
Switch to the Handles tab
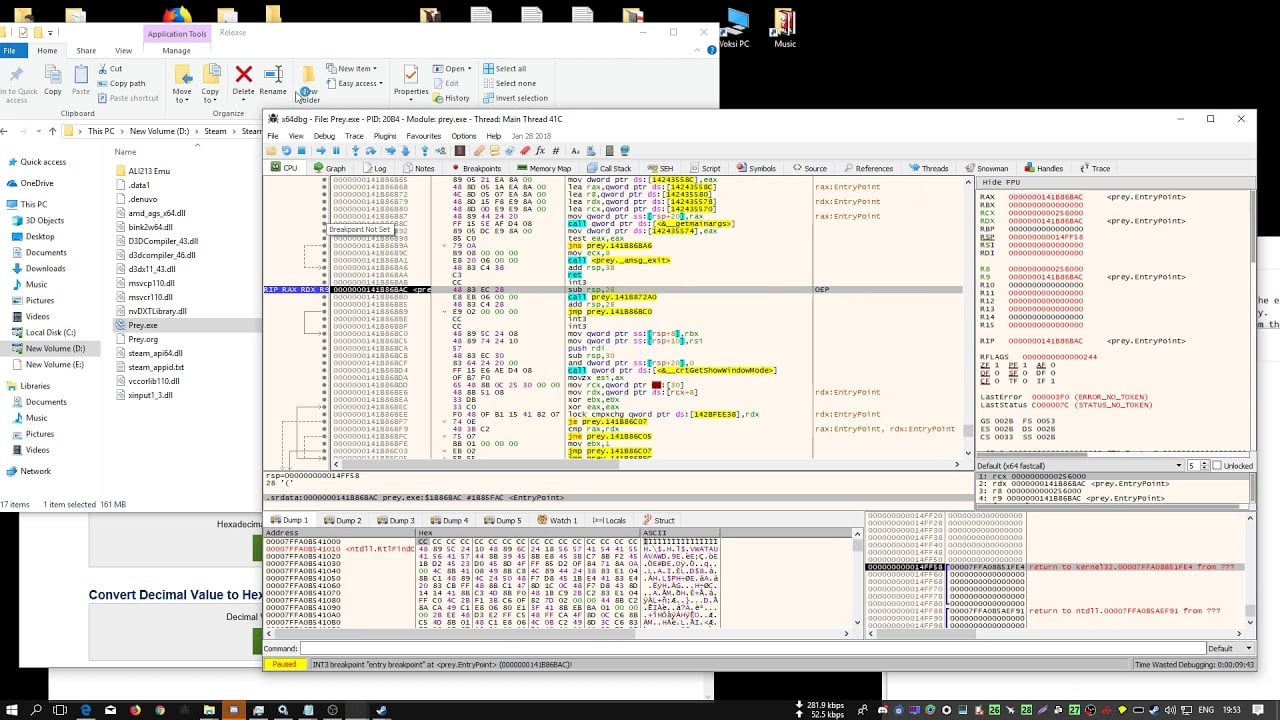[1045, 168]
